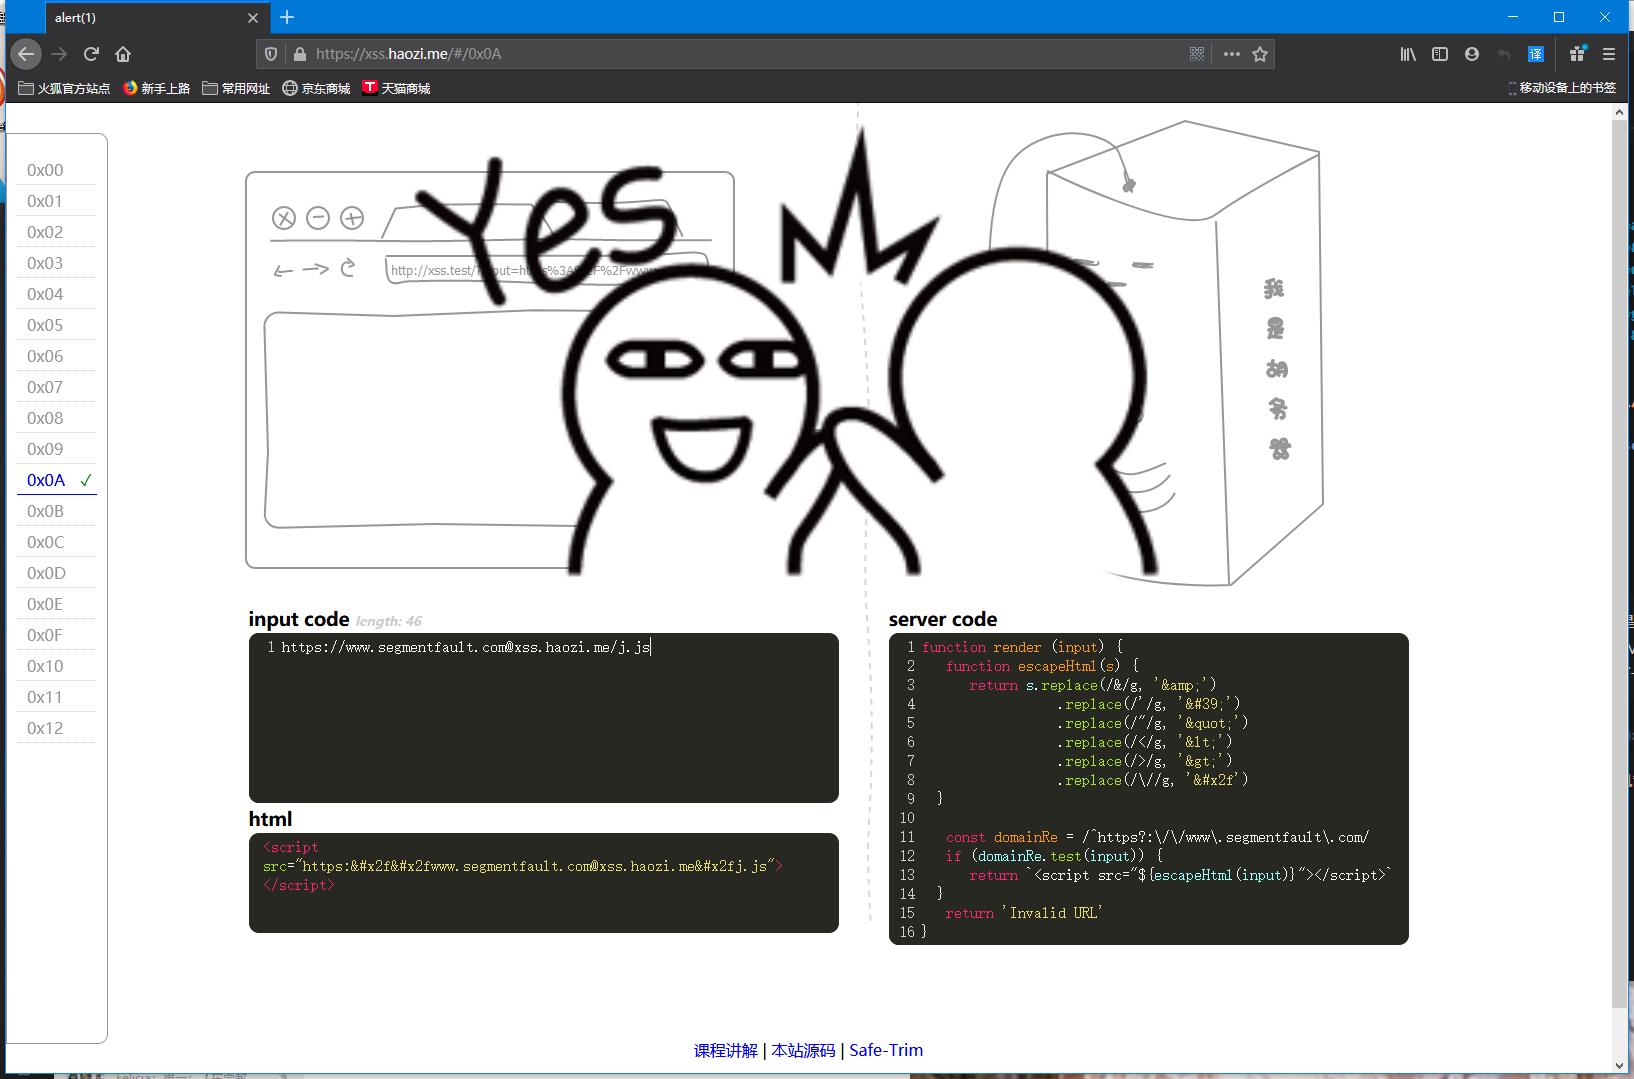Open the 本站源码 link
The width and height of the screenshot is (1634, 1079).
[803, 1050]
